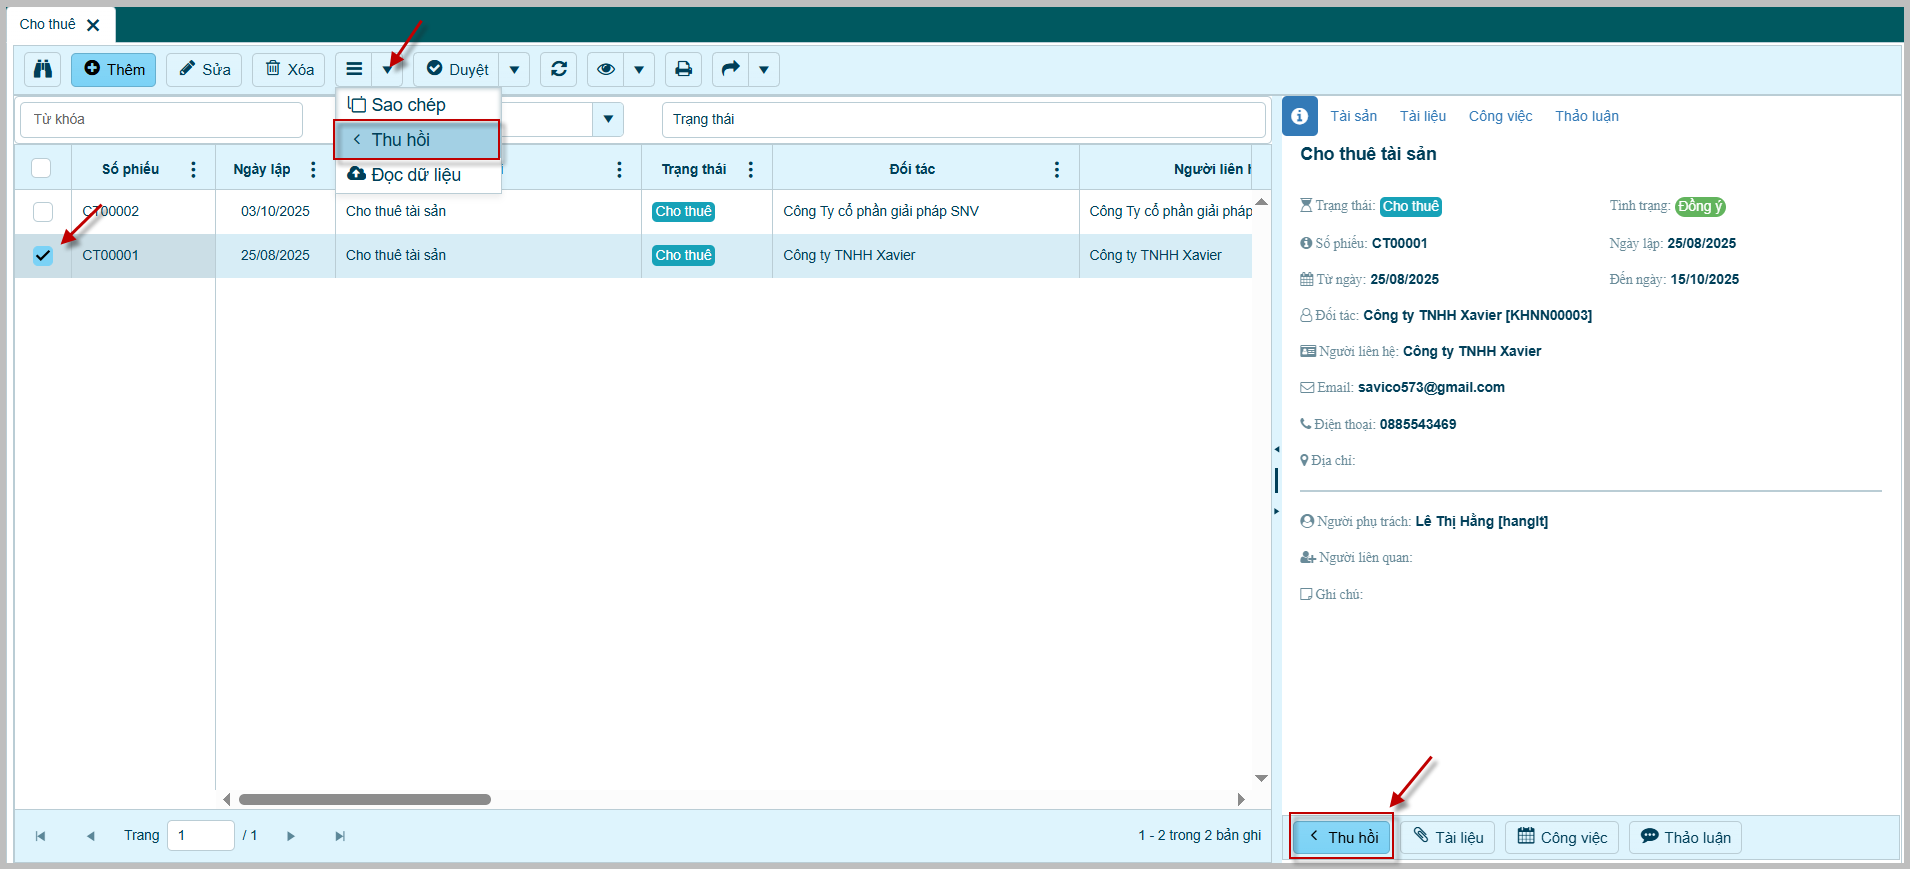Toggle the select-all header checkbox
The image size is (1910, 869).
click(x=41, y=168)
